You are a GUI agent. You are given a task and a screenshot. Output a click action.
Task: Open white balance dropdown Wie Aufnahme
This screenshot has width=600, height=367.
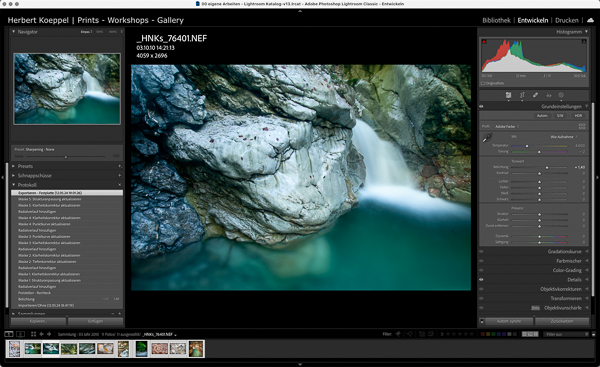[564, 137]
